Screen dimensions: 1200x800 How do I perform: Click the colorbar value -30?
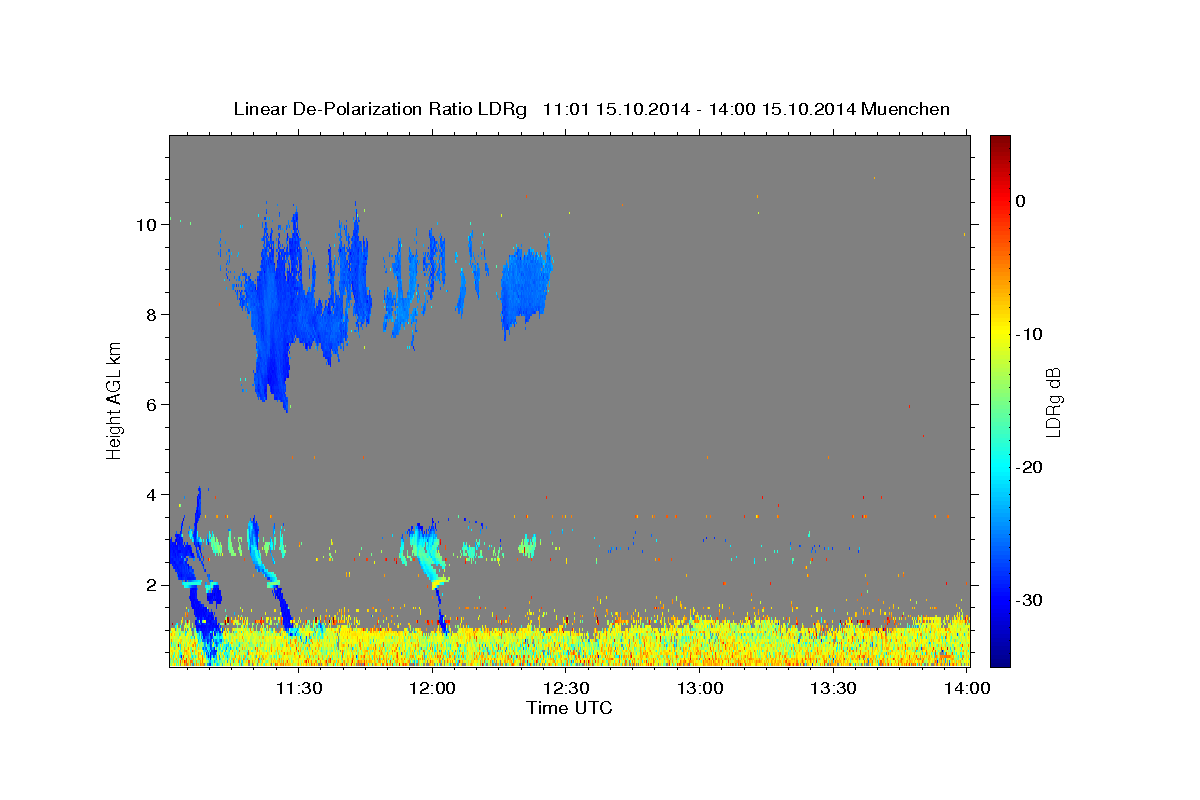click(1029, 600)
